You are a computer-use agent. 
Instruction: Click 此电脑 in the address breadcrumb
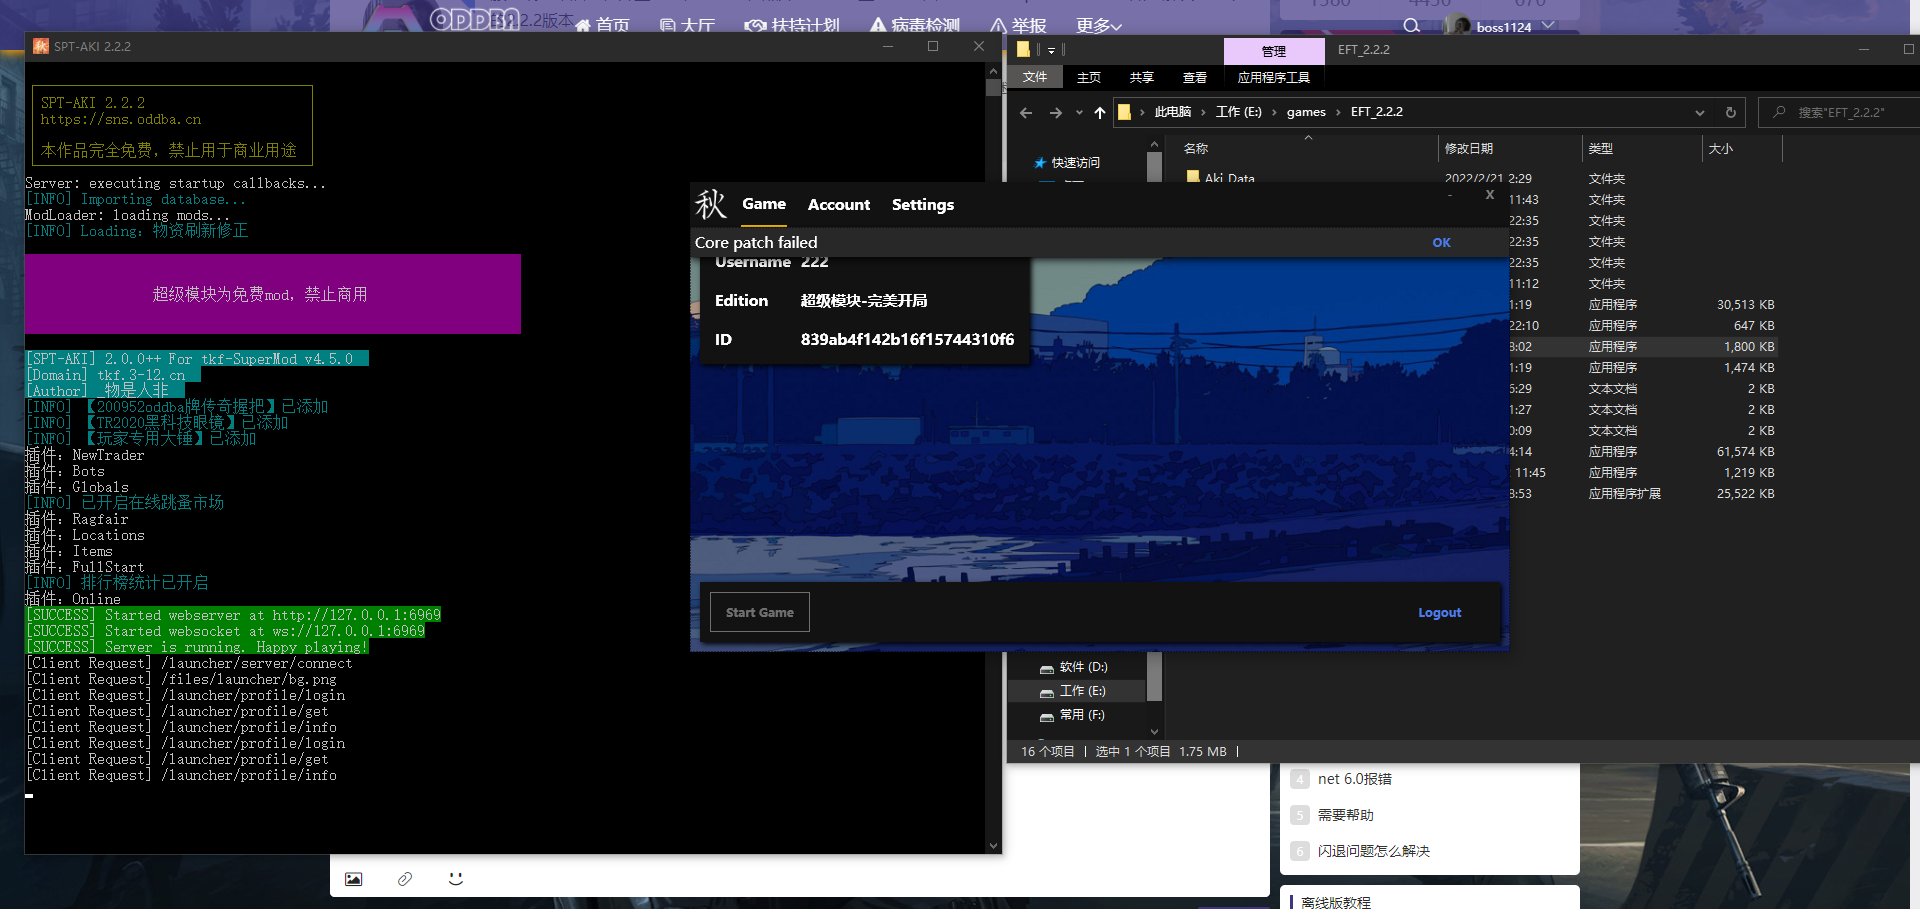(1172, 112)
